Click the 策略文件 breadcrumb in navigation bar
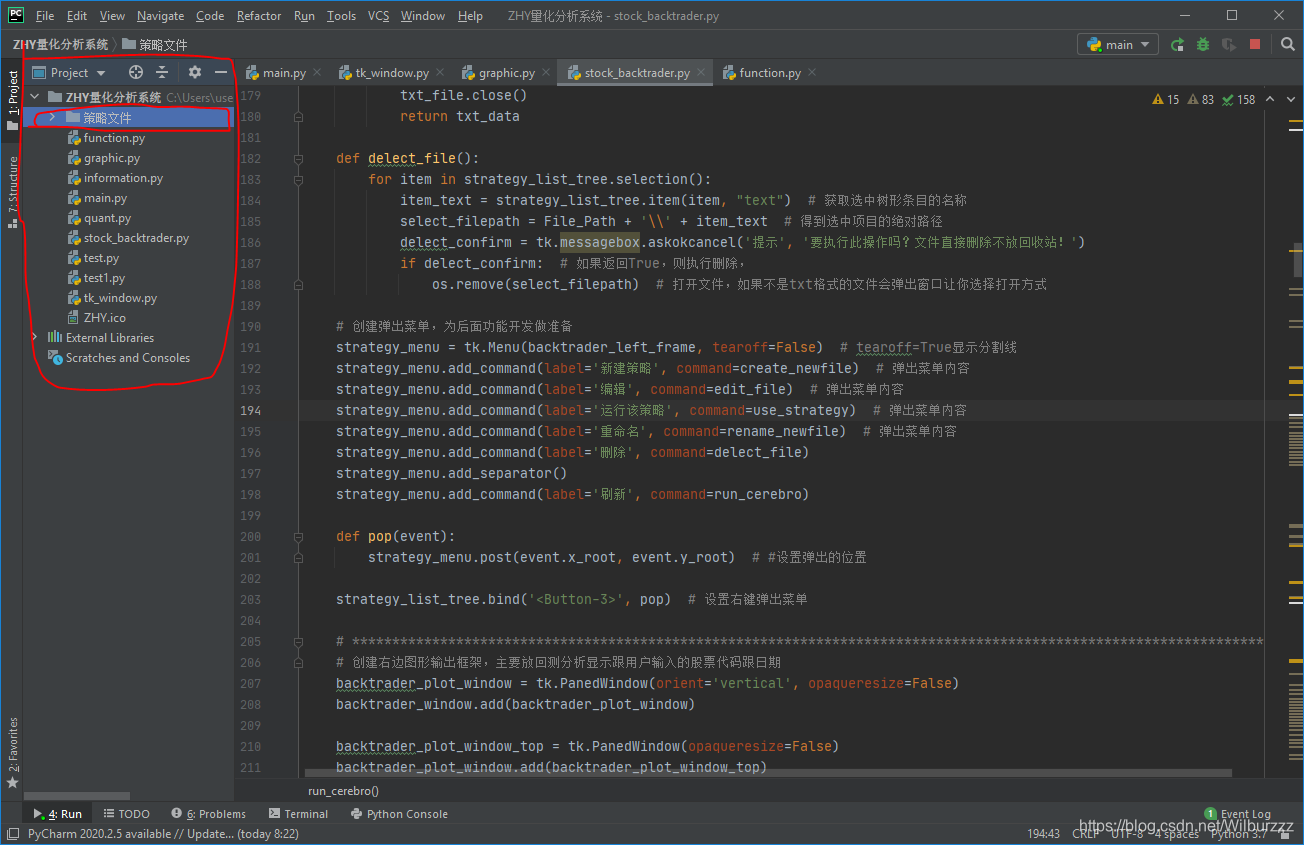The width and height of the screenshot is (1304, 845). [x=154, y=44]
